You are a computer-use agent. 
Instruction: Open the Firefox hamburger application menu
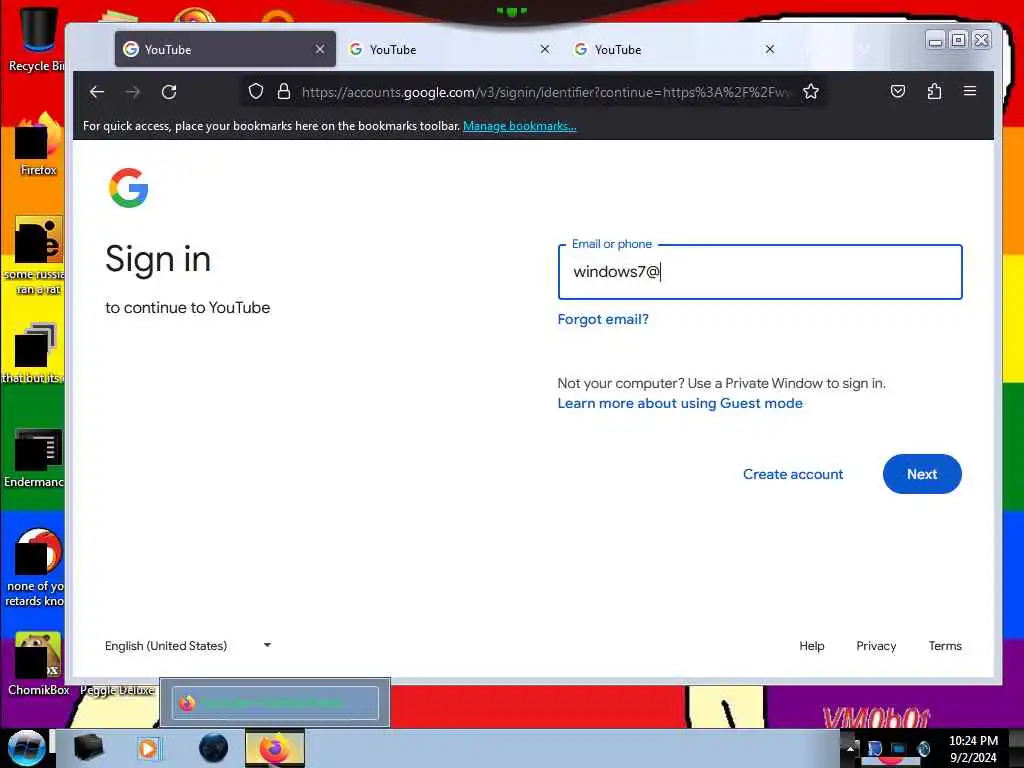(970, 91)
